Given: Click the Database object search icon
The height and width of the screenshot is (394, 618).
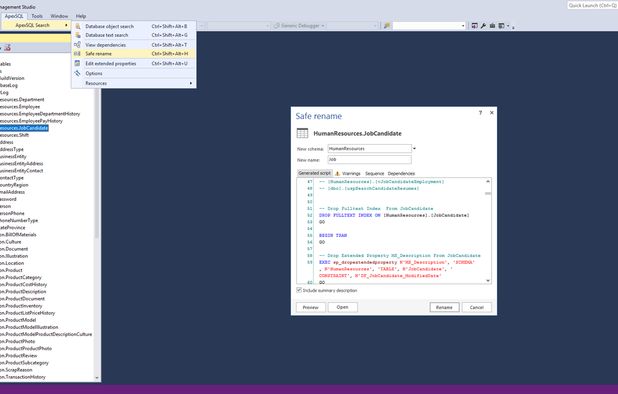Looking at the screenshot, I should click(78, 26).
